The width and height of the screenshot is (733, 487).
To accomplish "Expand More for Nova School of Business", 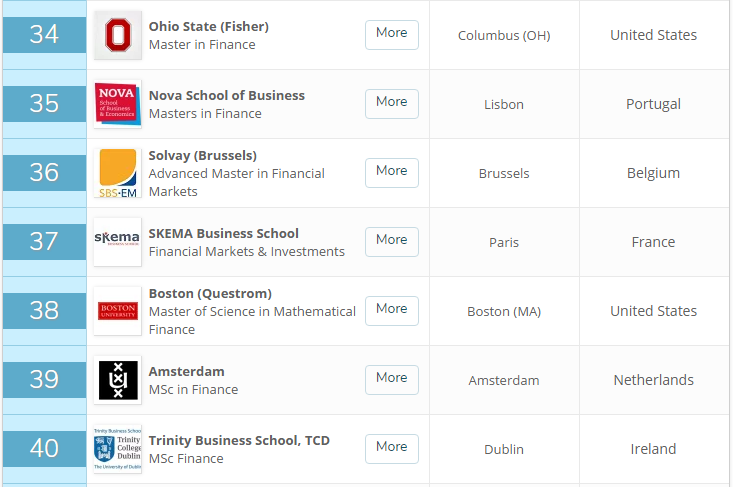I will point(391,103).
